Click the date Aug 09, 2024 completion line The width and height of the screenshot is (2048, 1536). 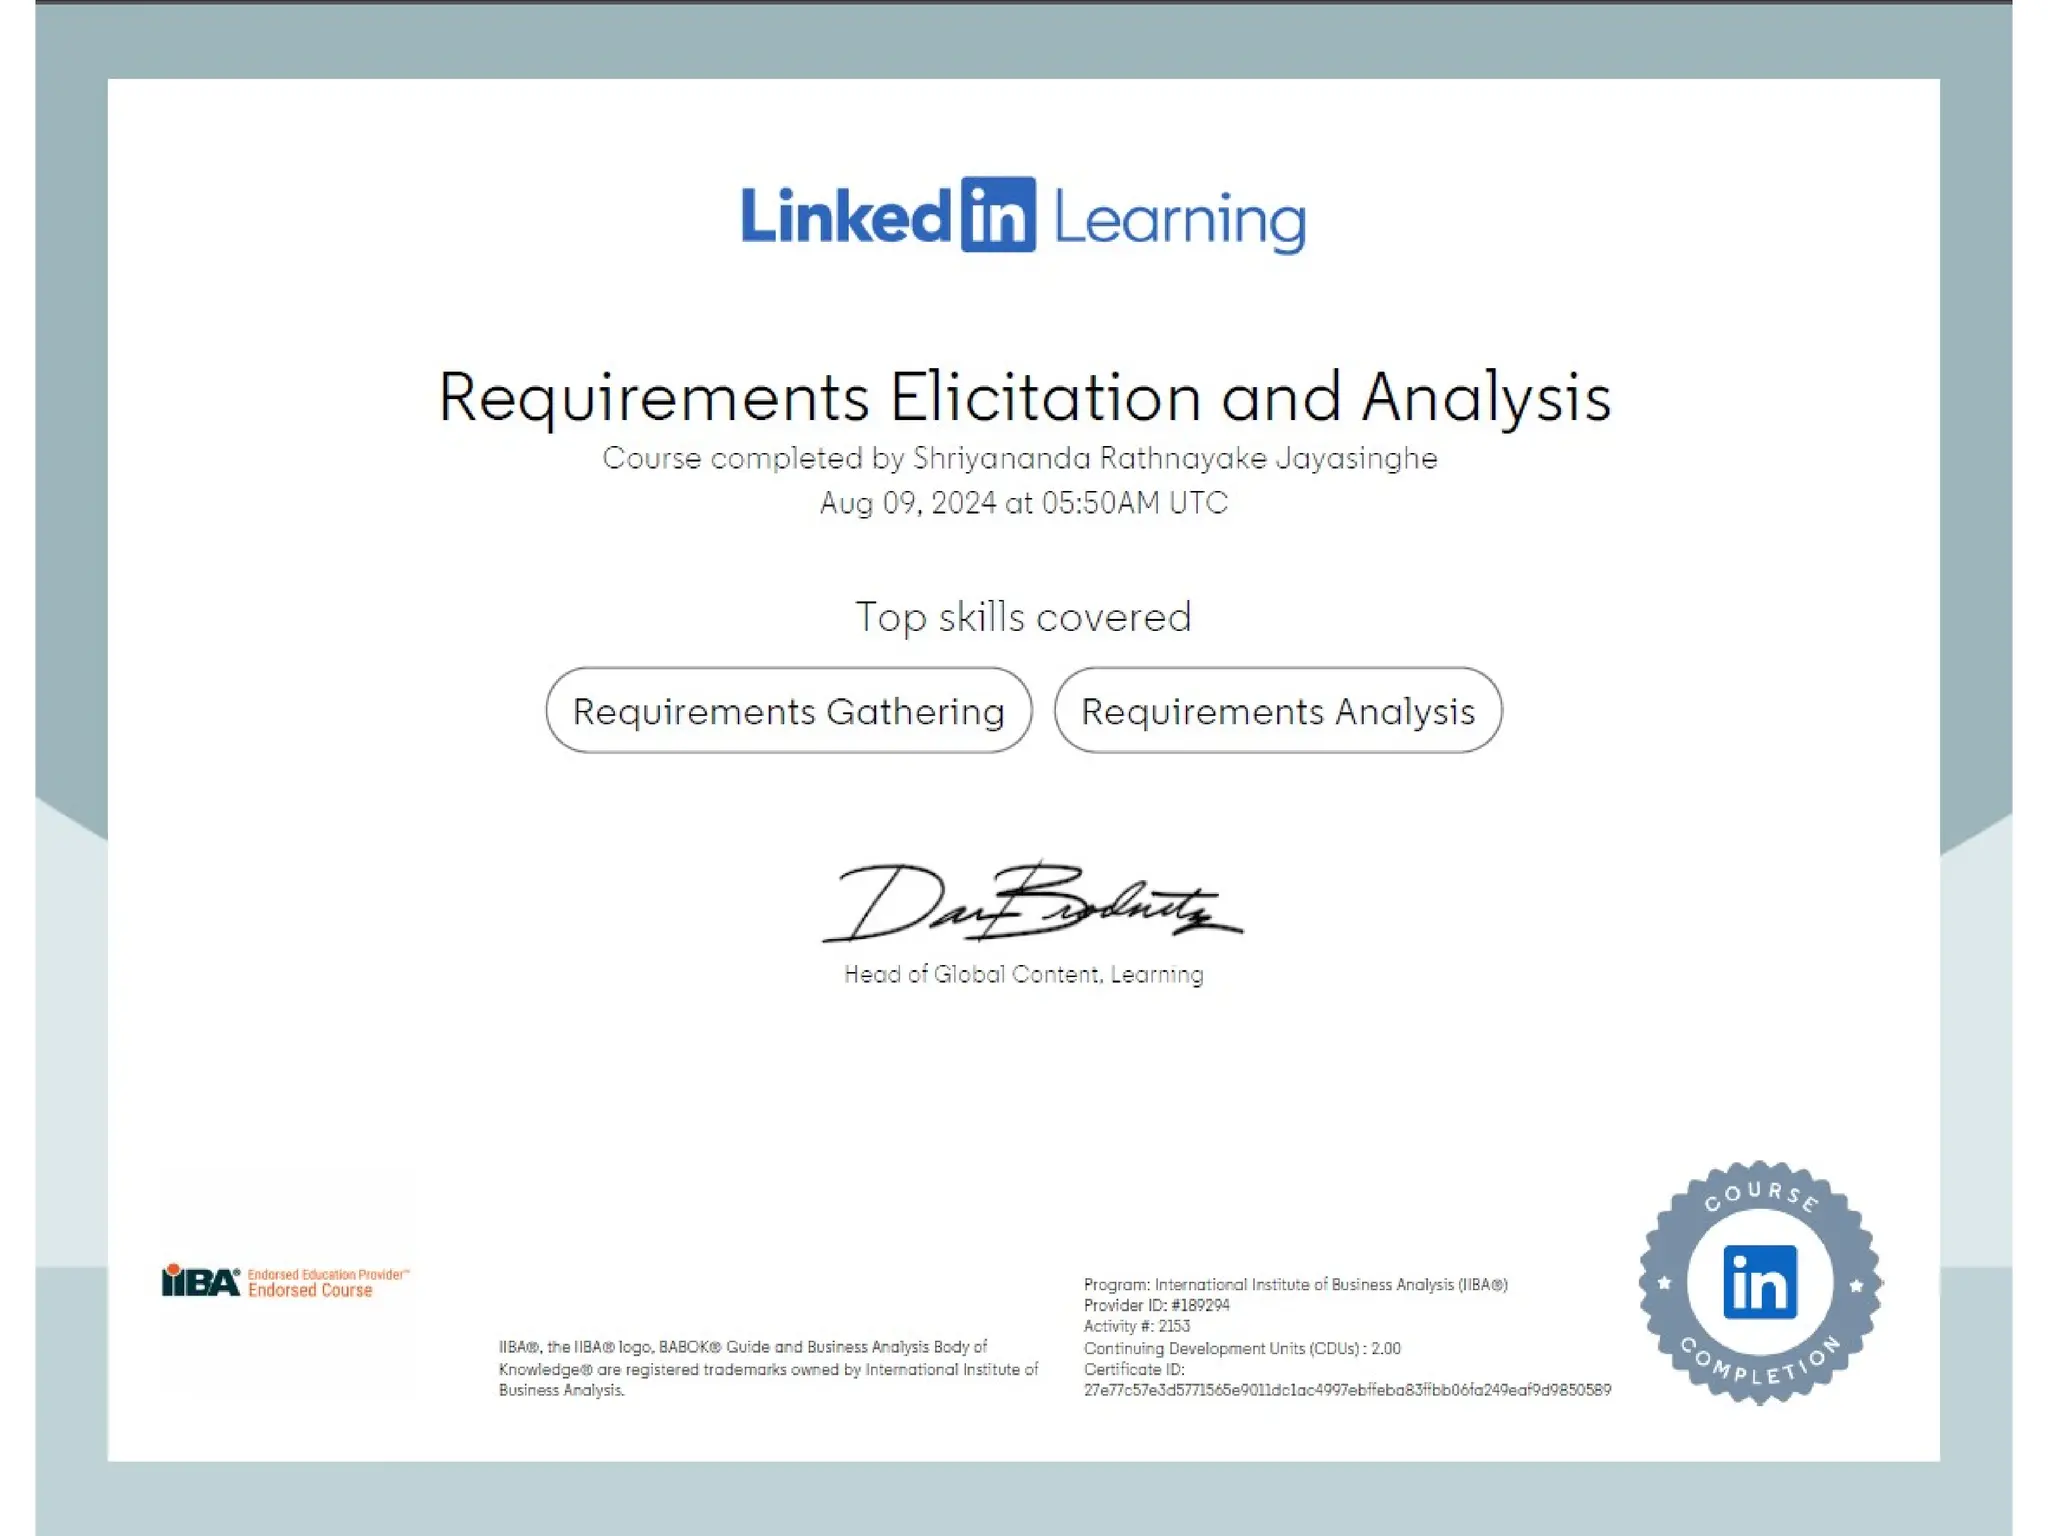[1023, 502]
